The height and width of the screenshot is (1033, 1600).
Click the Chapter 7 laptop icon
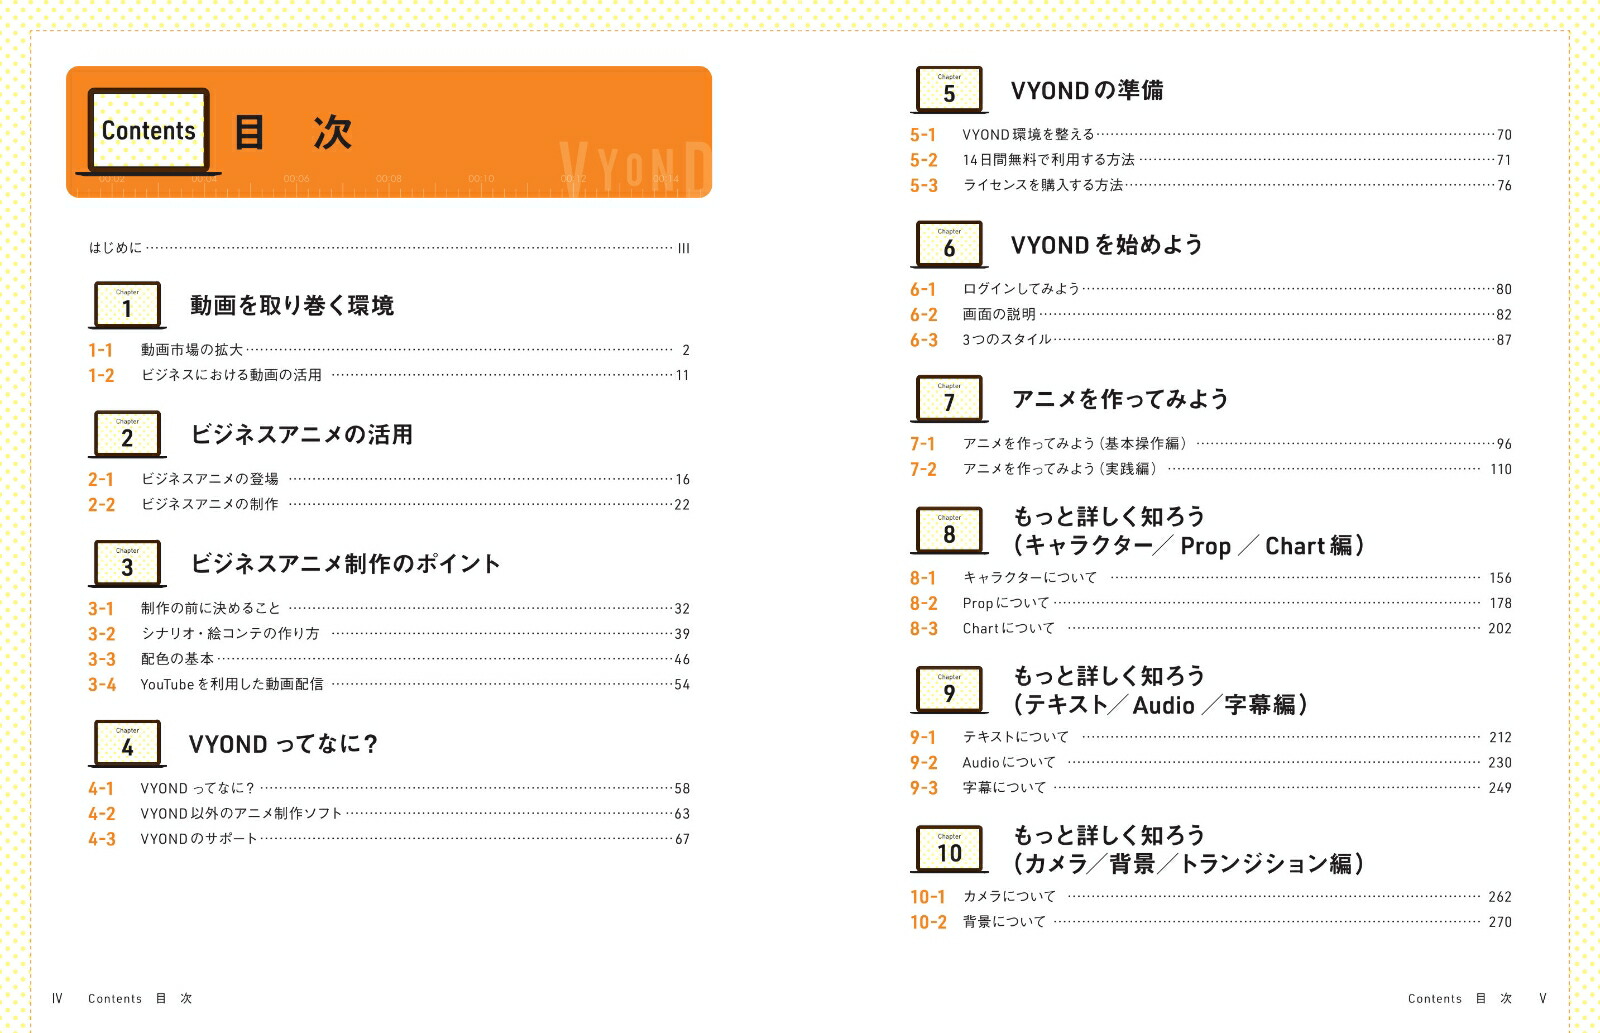(x=949, y=399)
